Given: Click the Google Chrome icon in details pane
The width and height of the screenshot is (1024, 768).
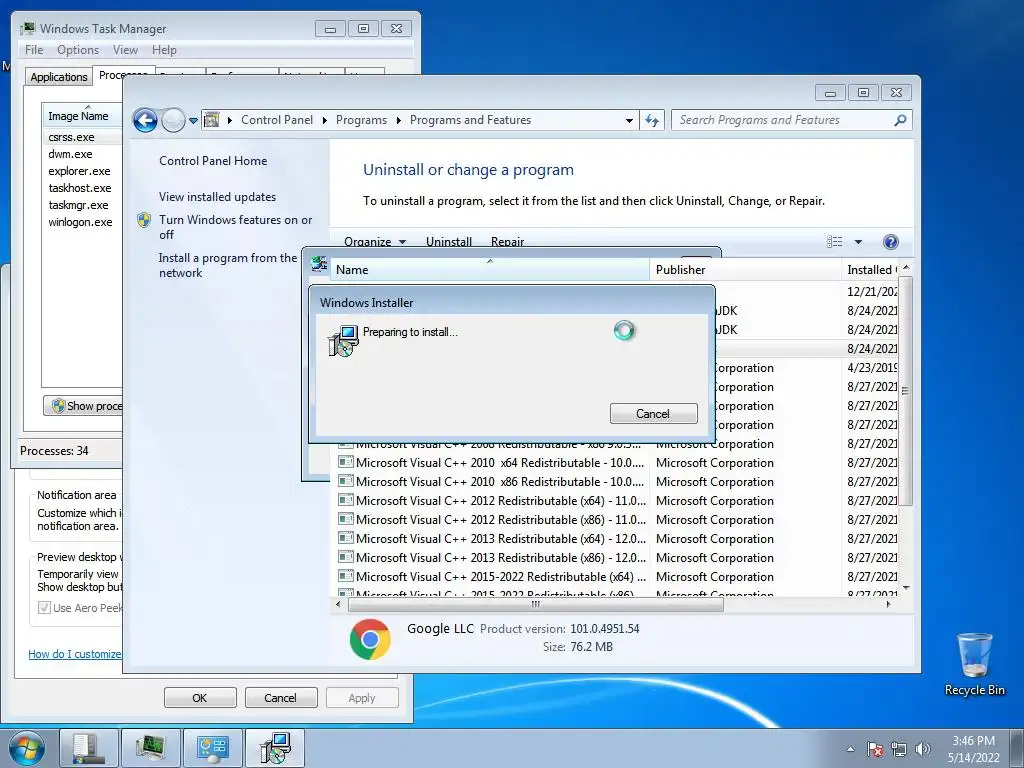Looking at the screenshot, I should click(x=370, y=639).
